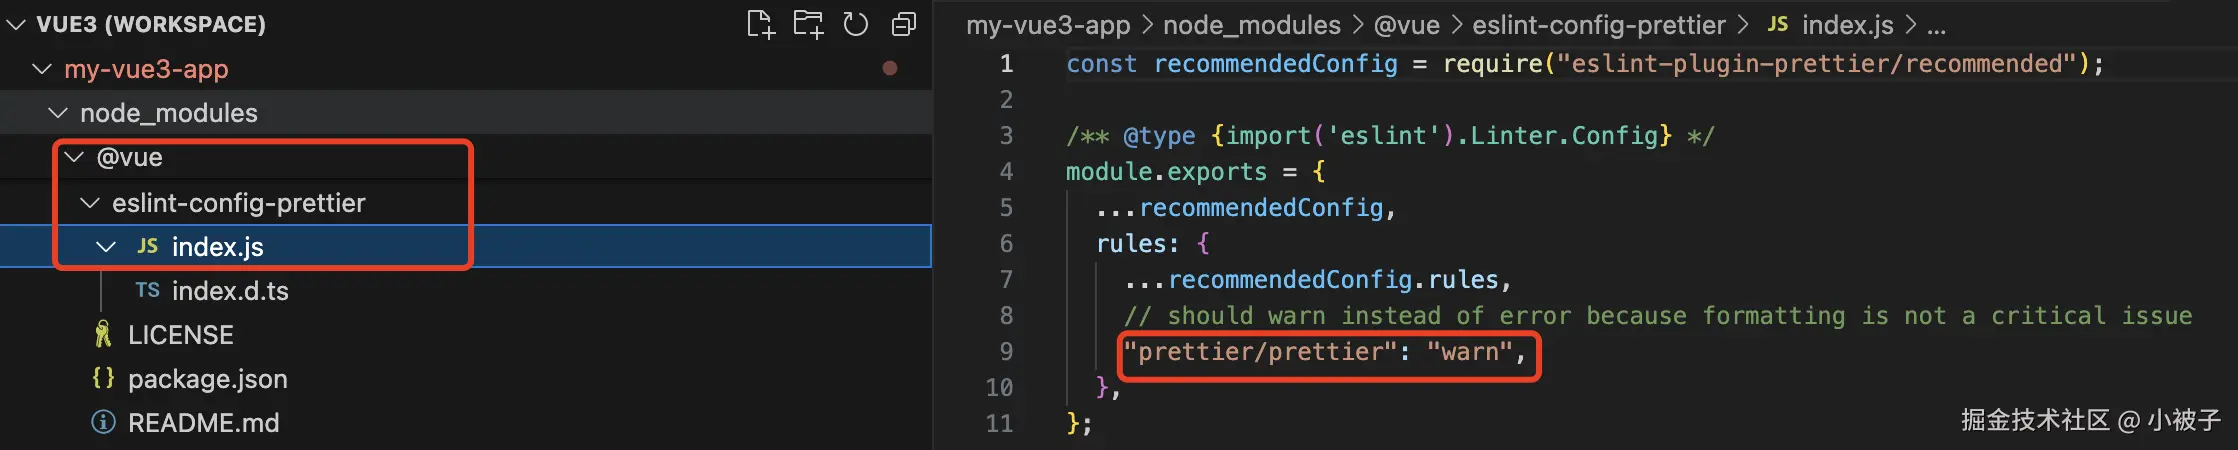Click the info icon beside README.md
This screenshot has width=2238, height=450.
[103, 422]
